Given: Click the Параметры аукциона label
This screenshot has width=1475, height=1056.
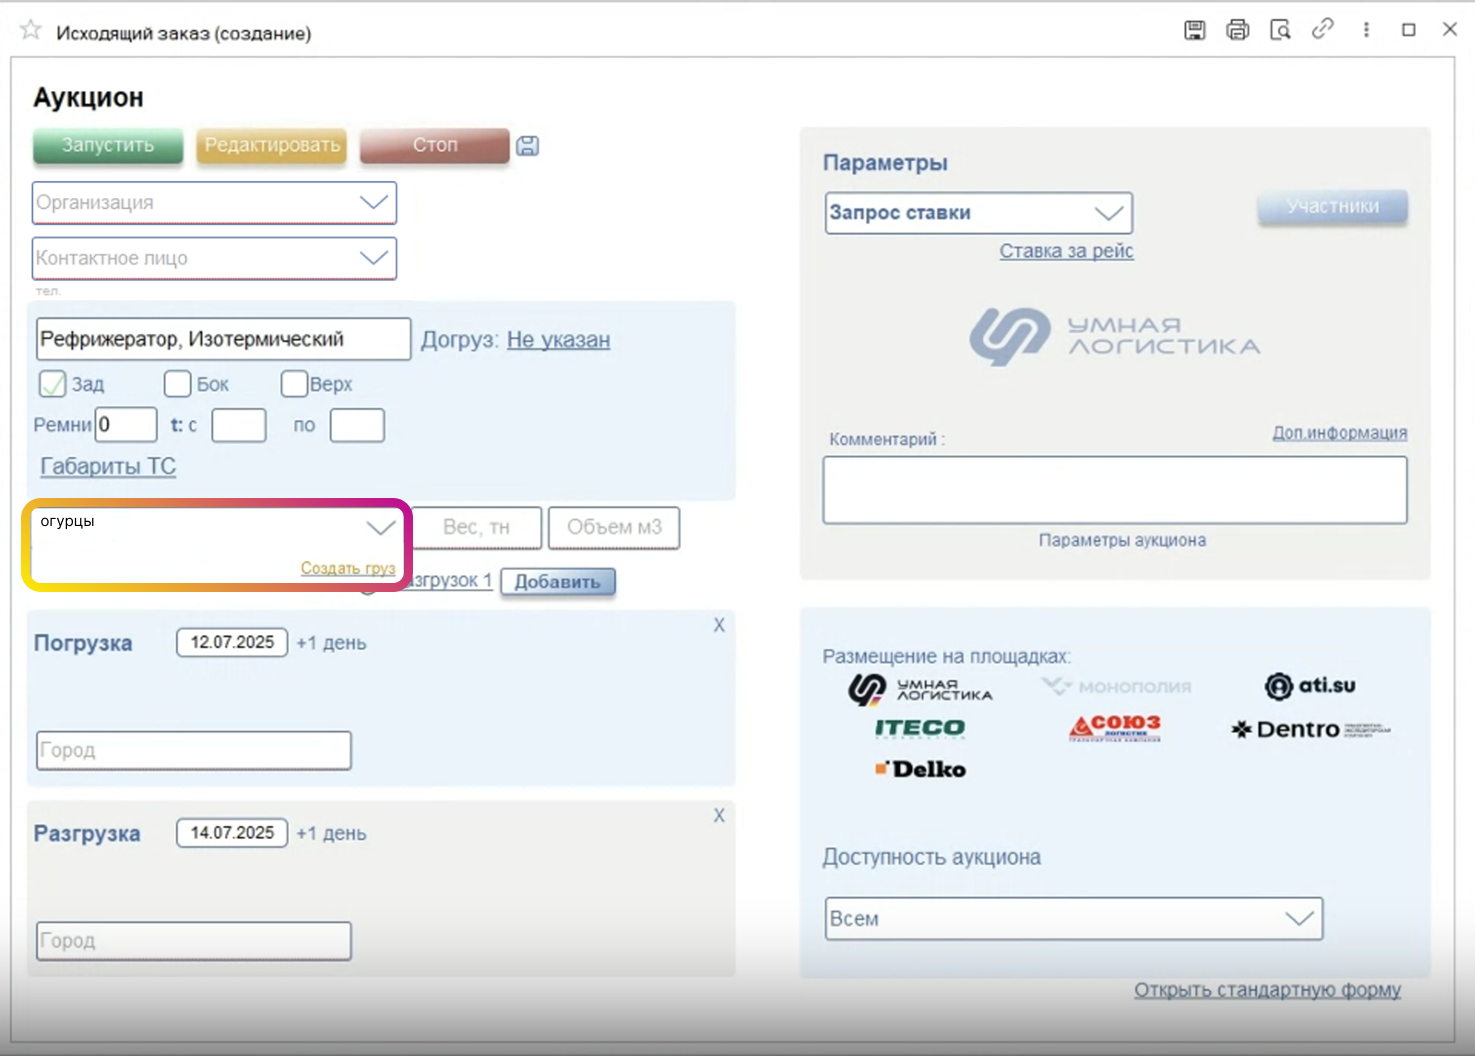Looking at the screenshot, I should 1122,540.
